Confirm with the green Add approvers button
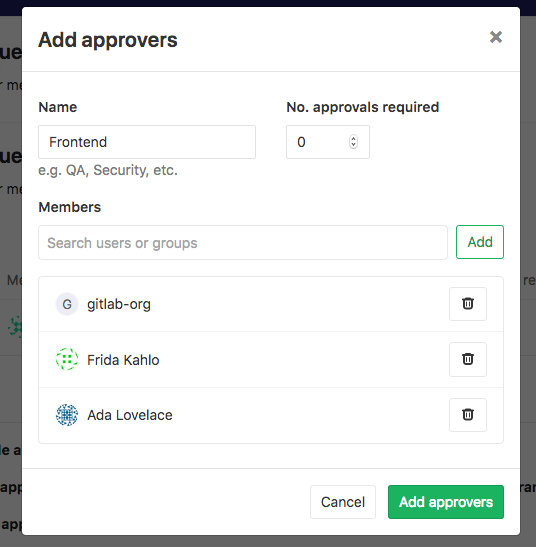This screenshot has height=547, width=536. pyautogui.click(x=446, y=502)
